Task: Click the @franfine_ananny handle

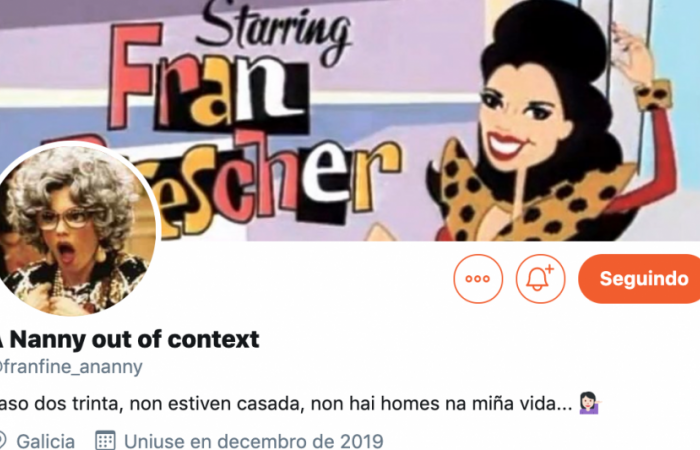Action: (71, 367)
